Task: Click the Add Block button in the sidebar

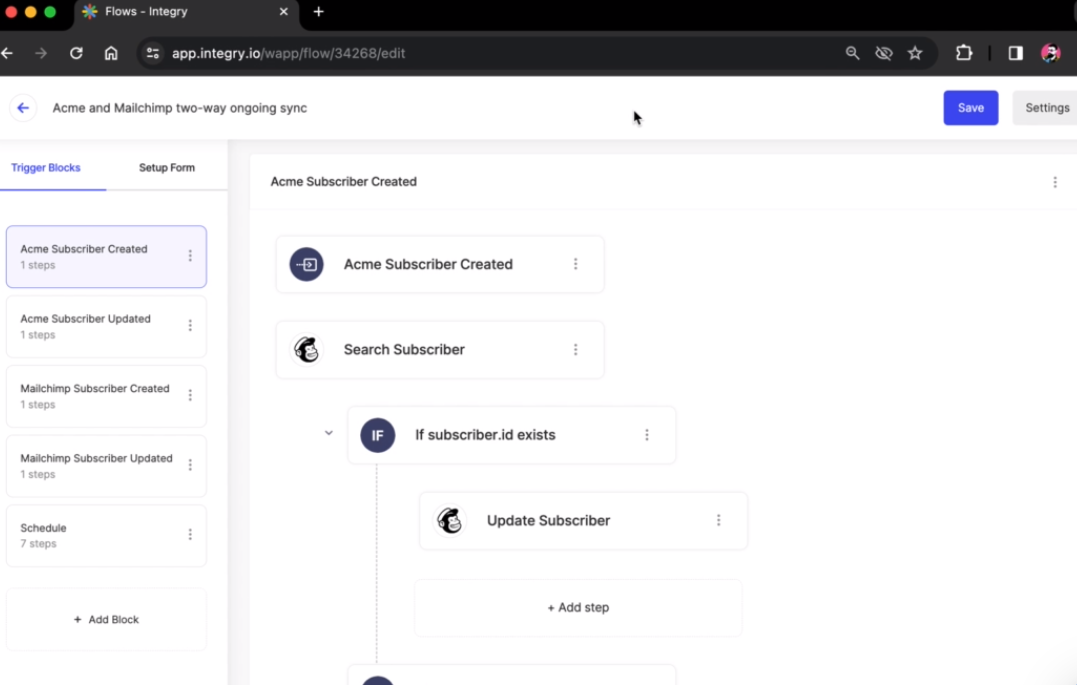Action: pos(106,619)
